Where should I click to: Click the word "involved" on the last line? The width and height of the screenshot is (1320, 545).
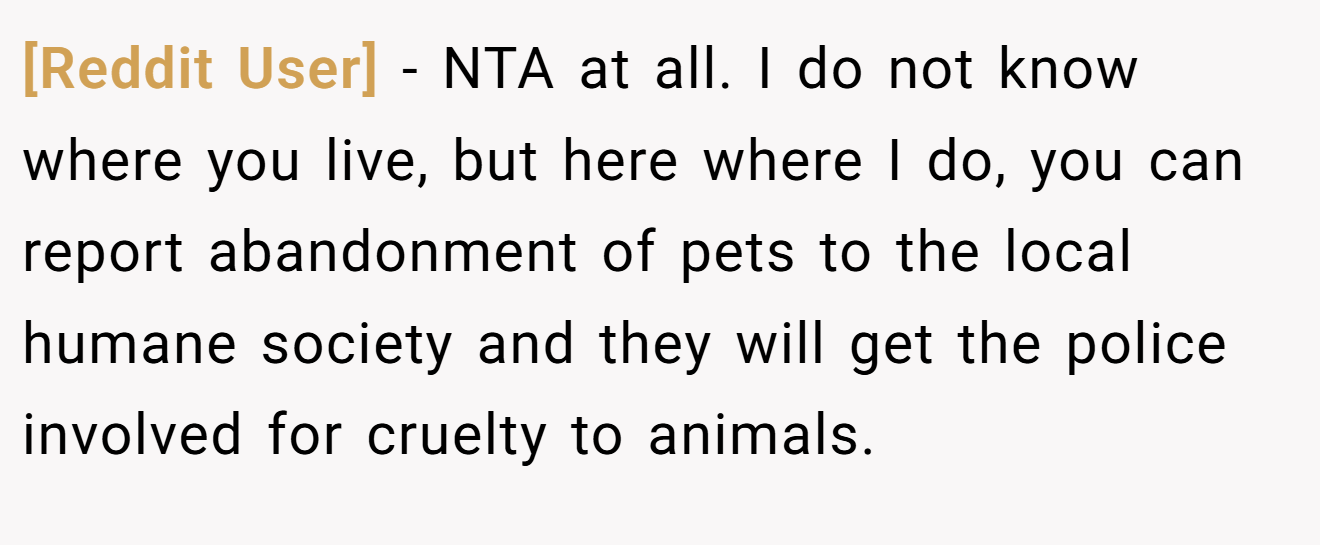click(132, 435)
